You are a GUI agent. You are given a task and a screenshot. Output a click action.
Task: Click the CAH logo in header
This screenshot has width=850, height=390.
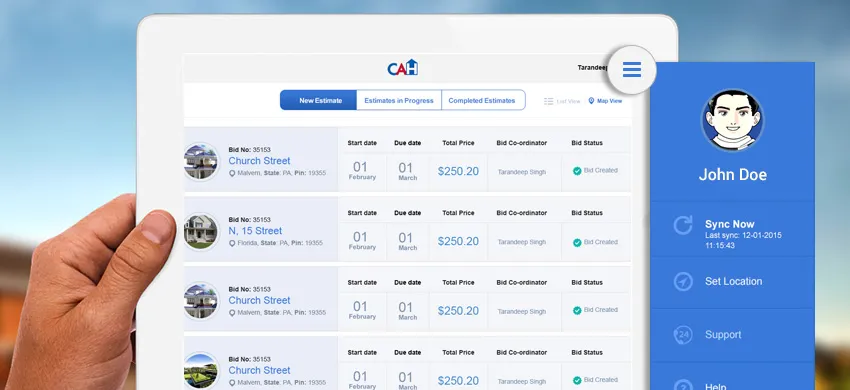403,68
